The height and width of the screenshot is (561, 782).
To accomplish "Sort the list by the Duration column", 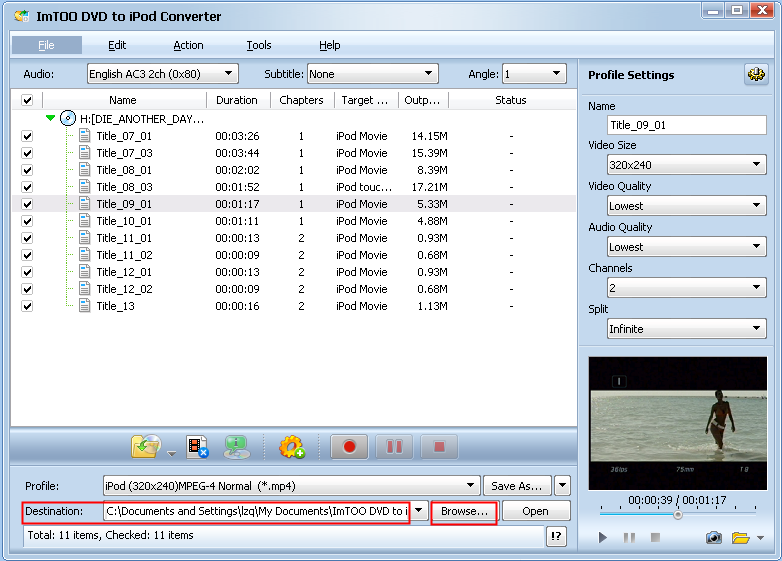I will [237, 100].
